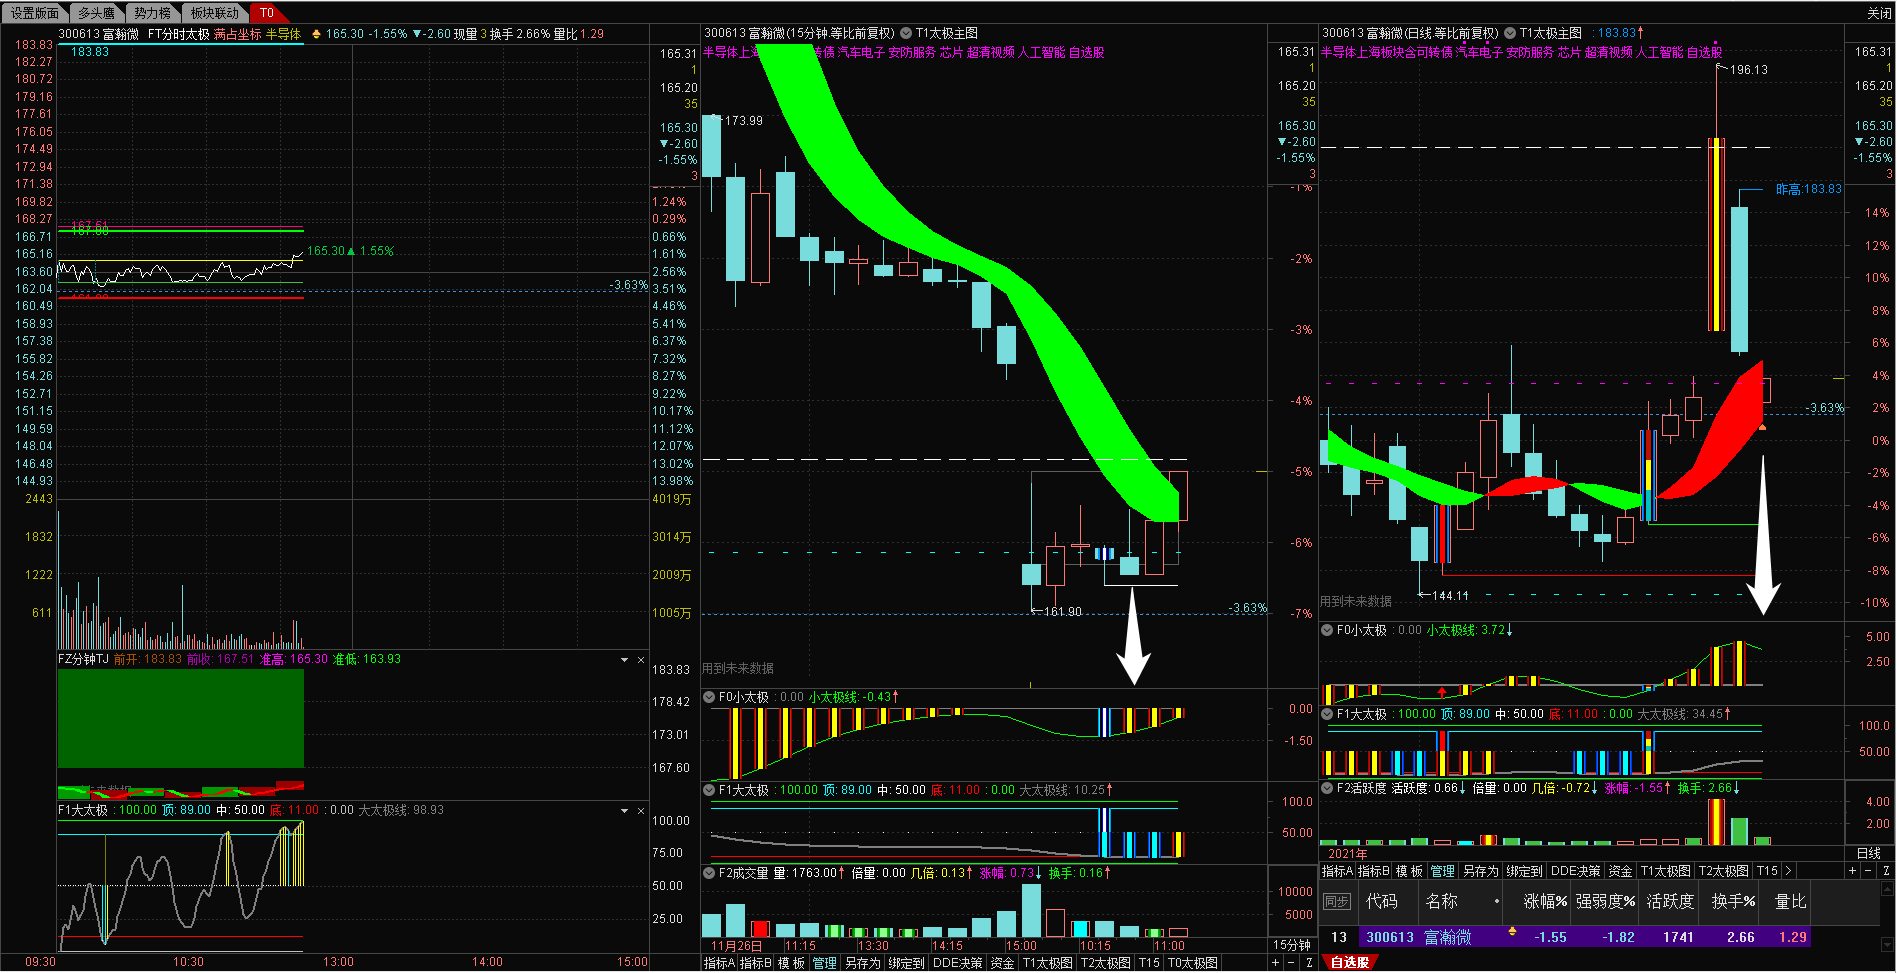1897x973 pixels.
Task: Collapse the F1大太极 indicator in 15-minute chart
Action: (709, 790)
